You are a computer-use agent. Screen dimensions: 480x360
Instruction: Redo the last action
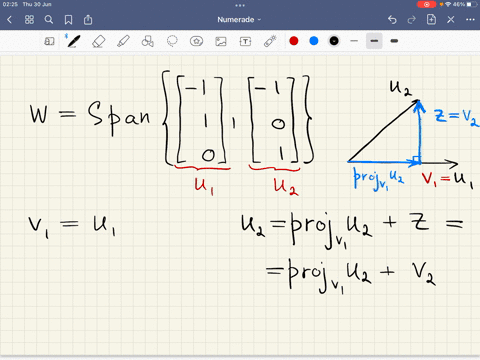412,20
